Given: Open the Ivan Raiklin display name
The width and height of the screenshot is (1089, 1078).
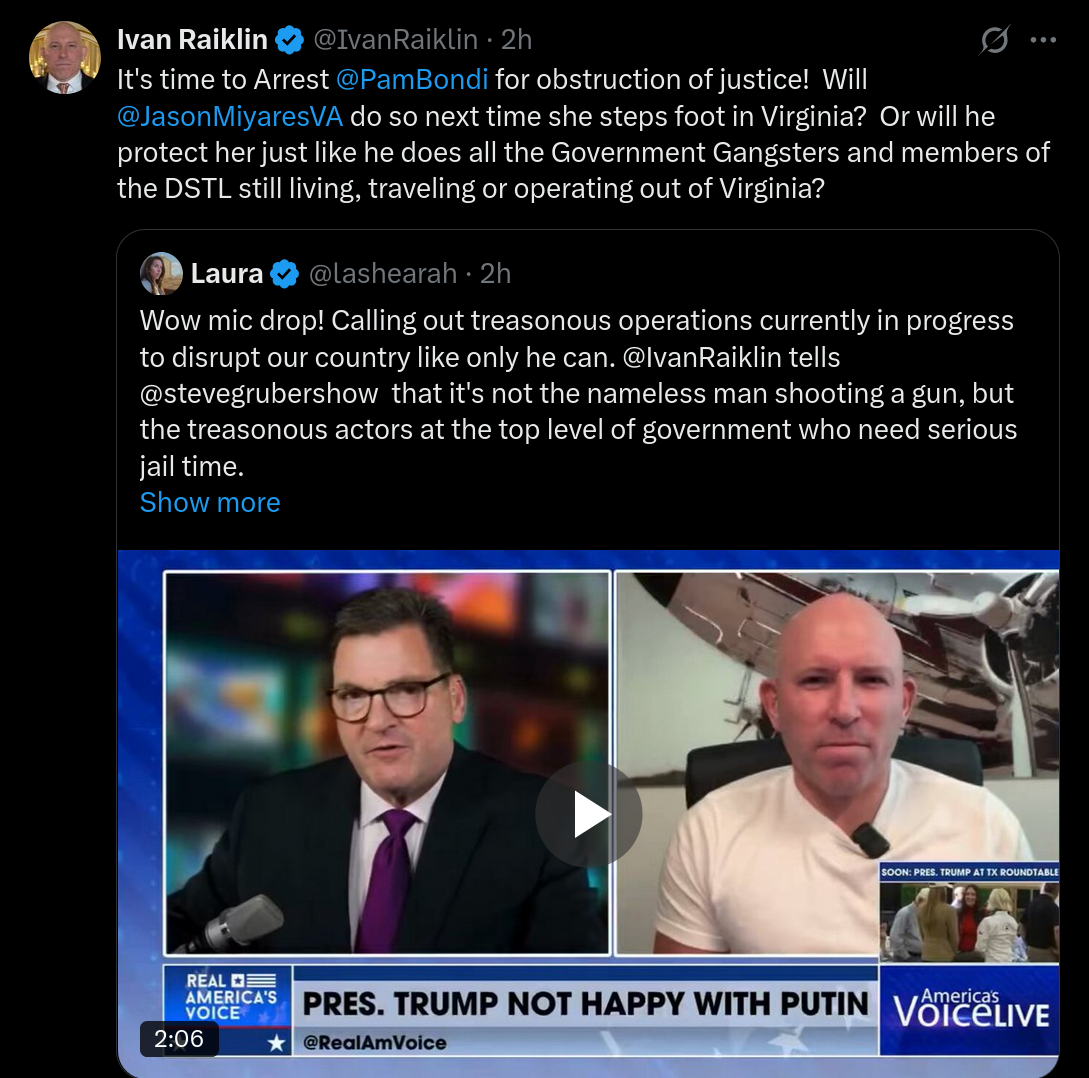Looking at the screenshot, I should [192, 40].
